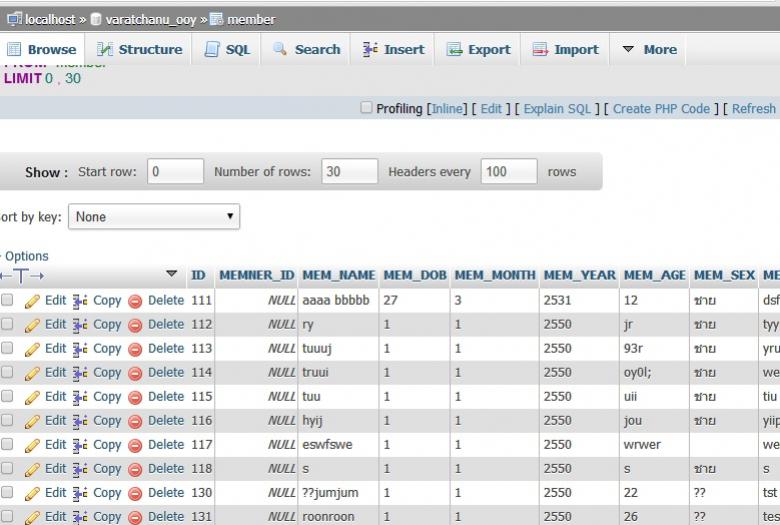The height and width of the screenshot is (525, 780).
Task: Select the checkbox for row 114
Action: [7, 372]
